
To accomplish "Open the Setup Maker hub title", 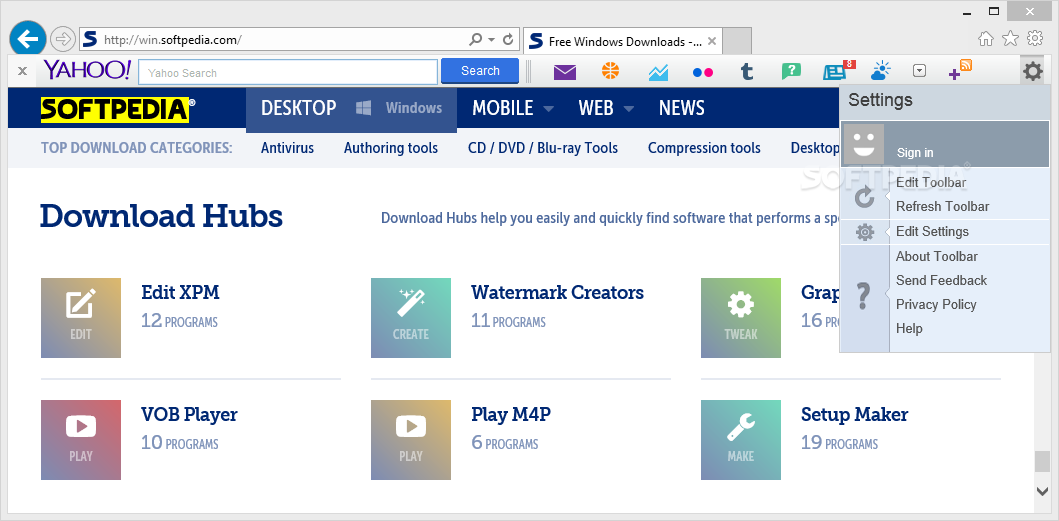I will (x=854, y=414).
